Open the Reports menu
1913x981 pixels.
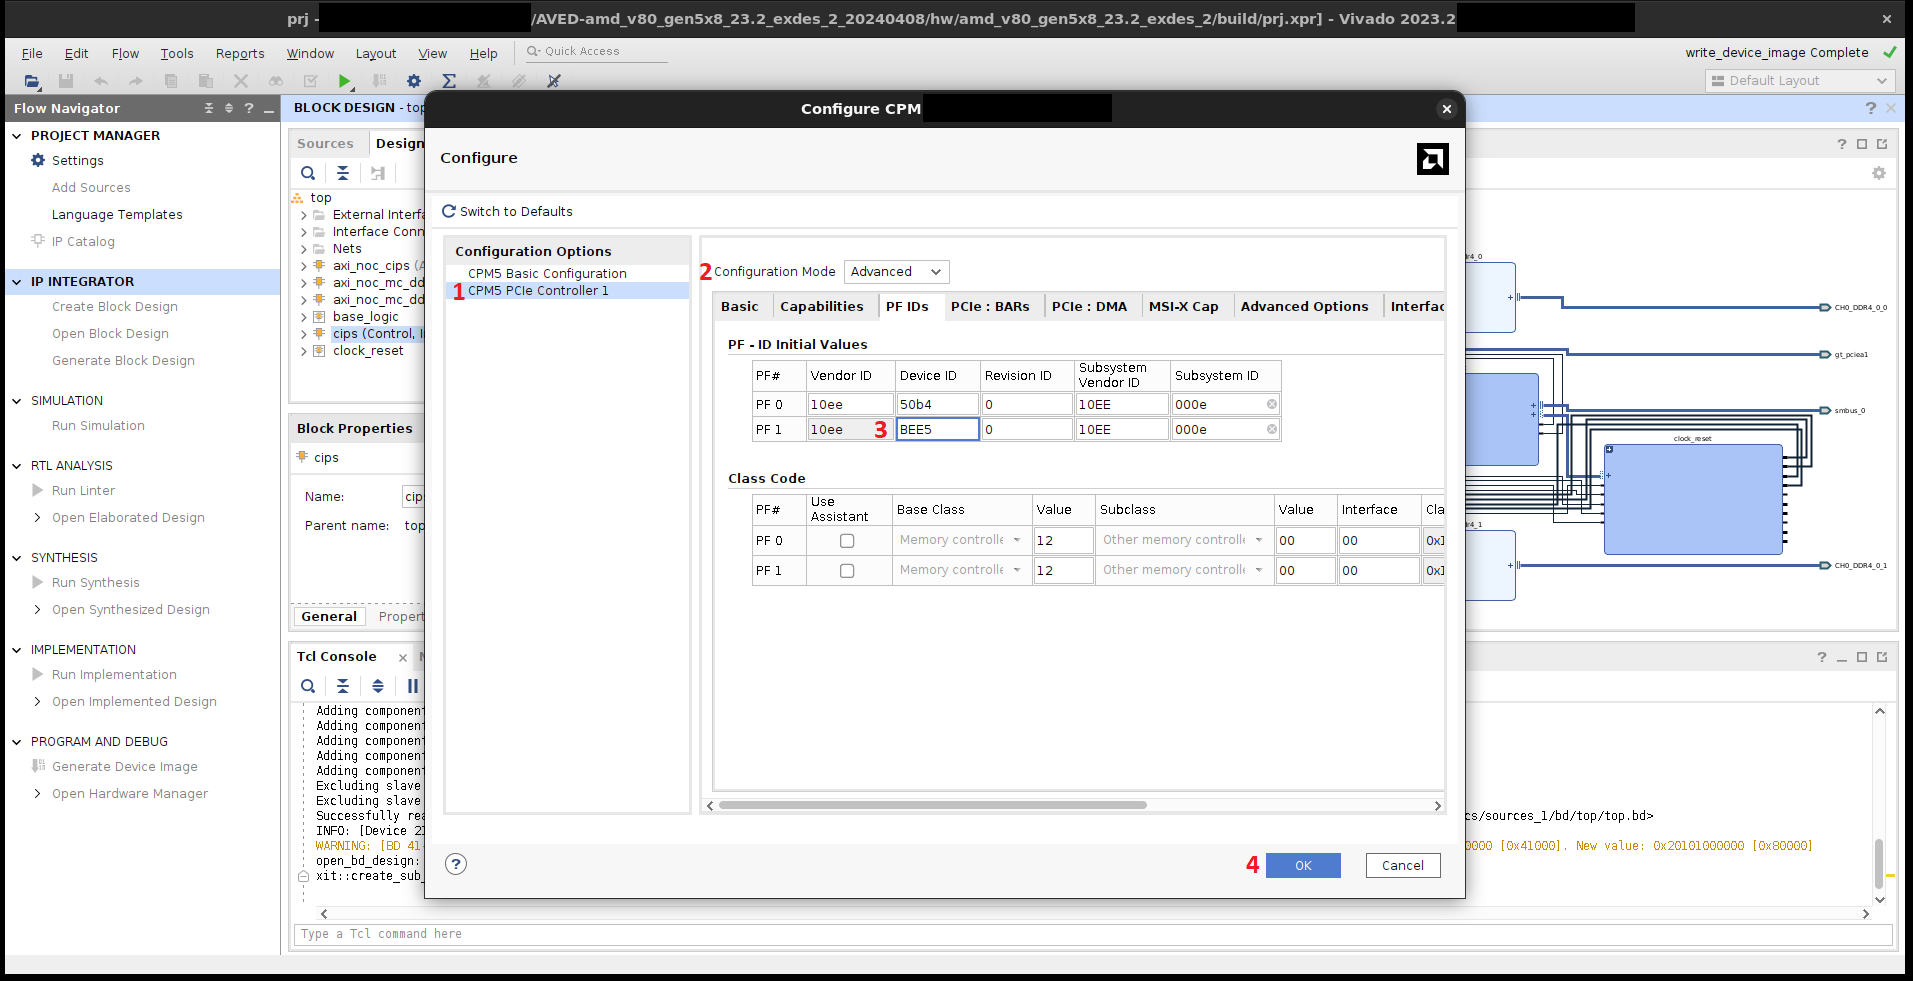coord(239,53)
